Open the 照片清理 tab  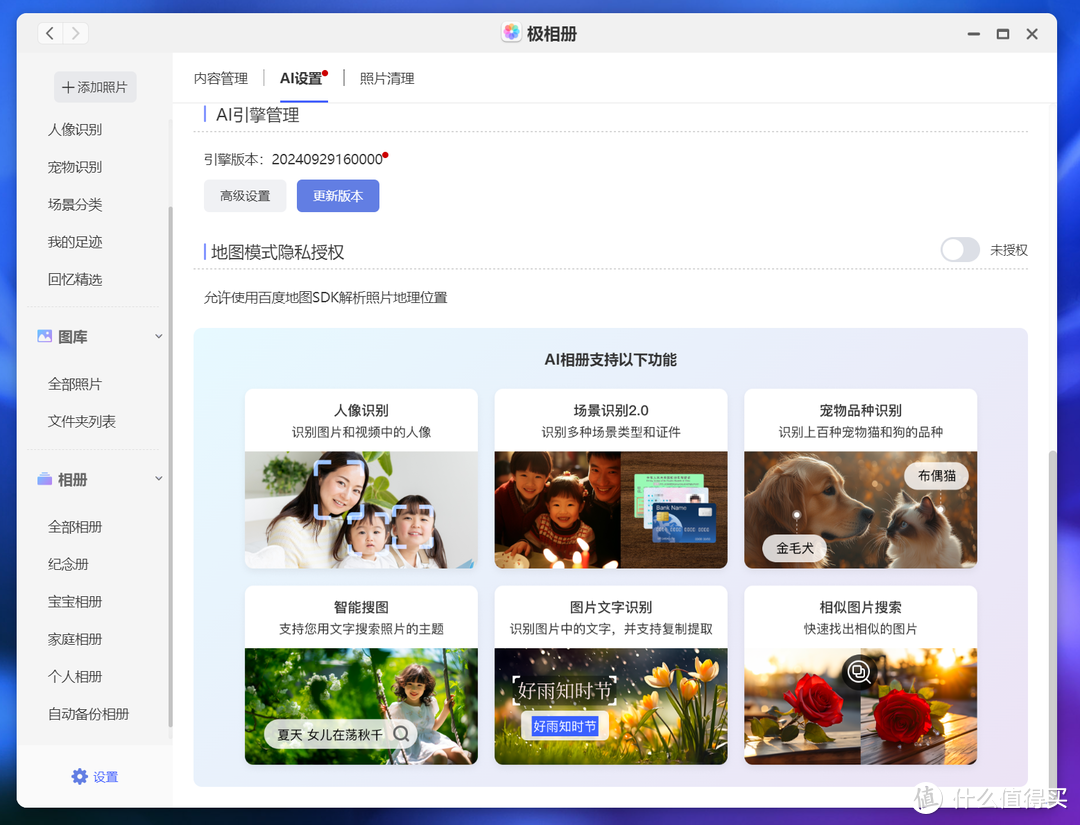[387, 78]
